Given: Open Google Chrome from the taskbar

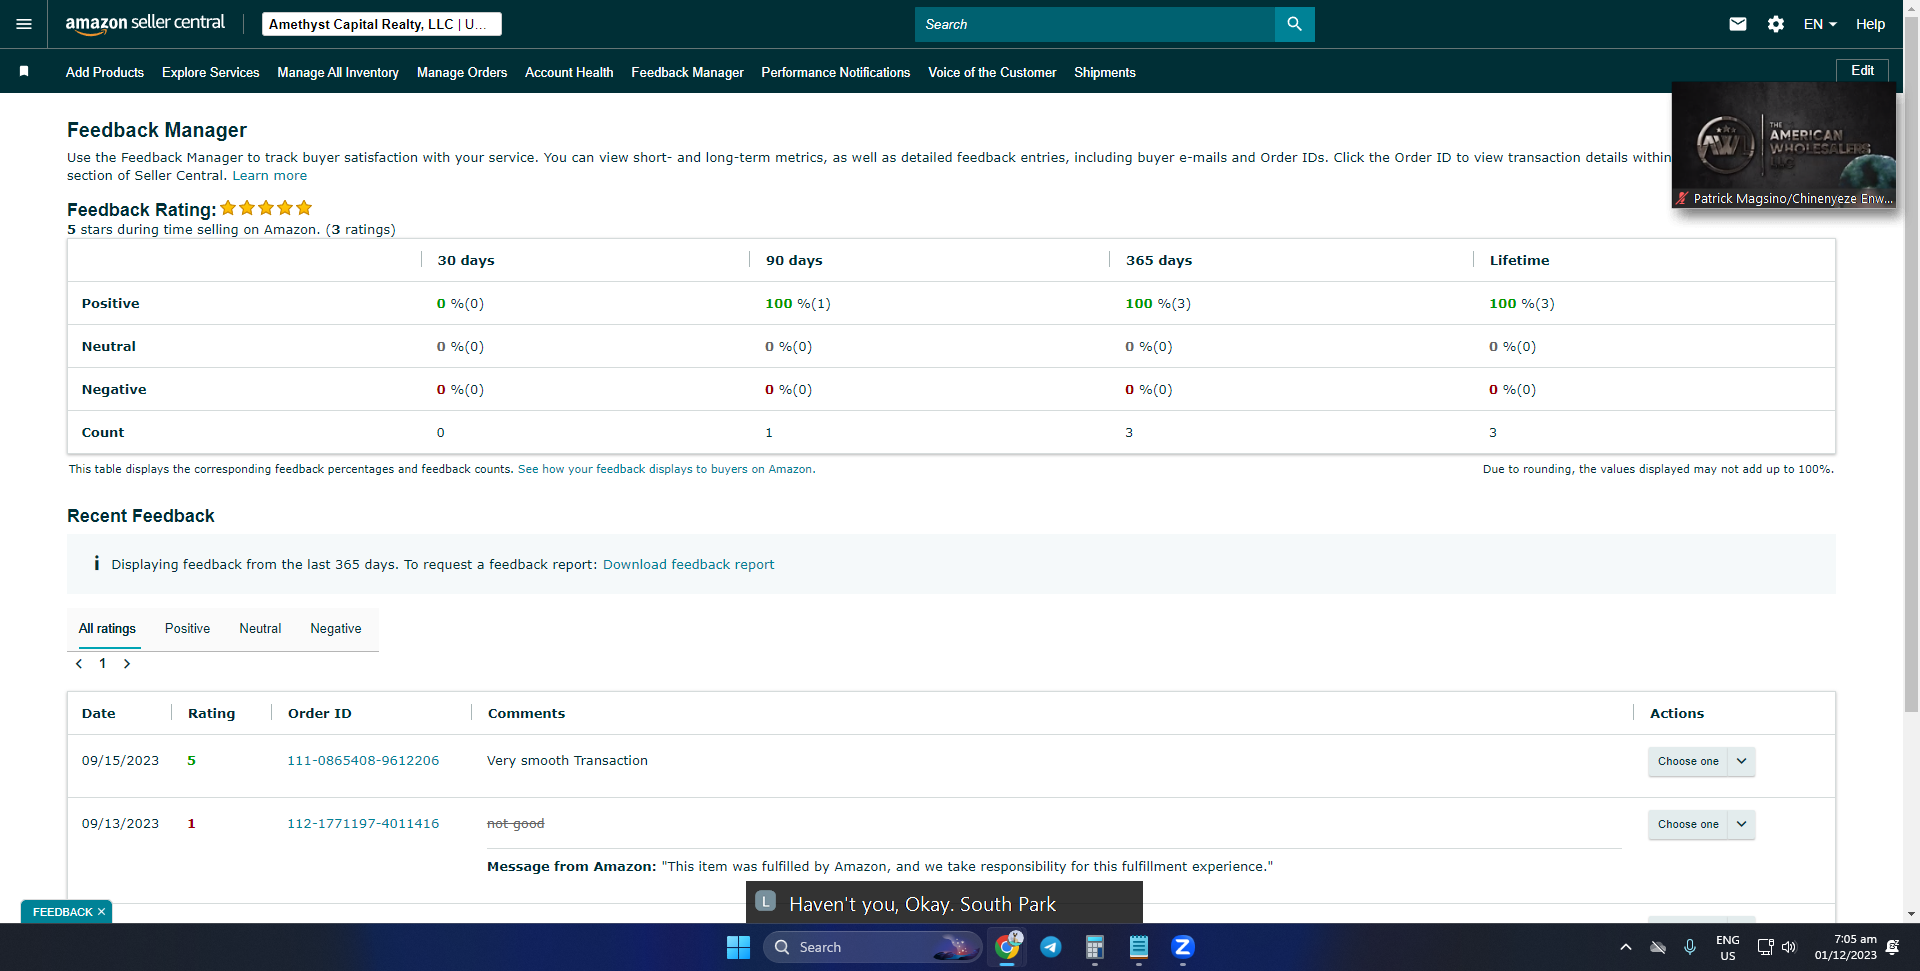Looking at the screenshot, I should tap(1007, 947).
